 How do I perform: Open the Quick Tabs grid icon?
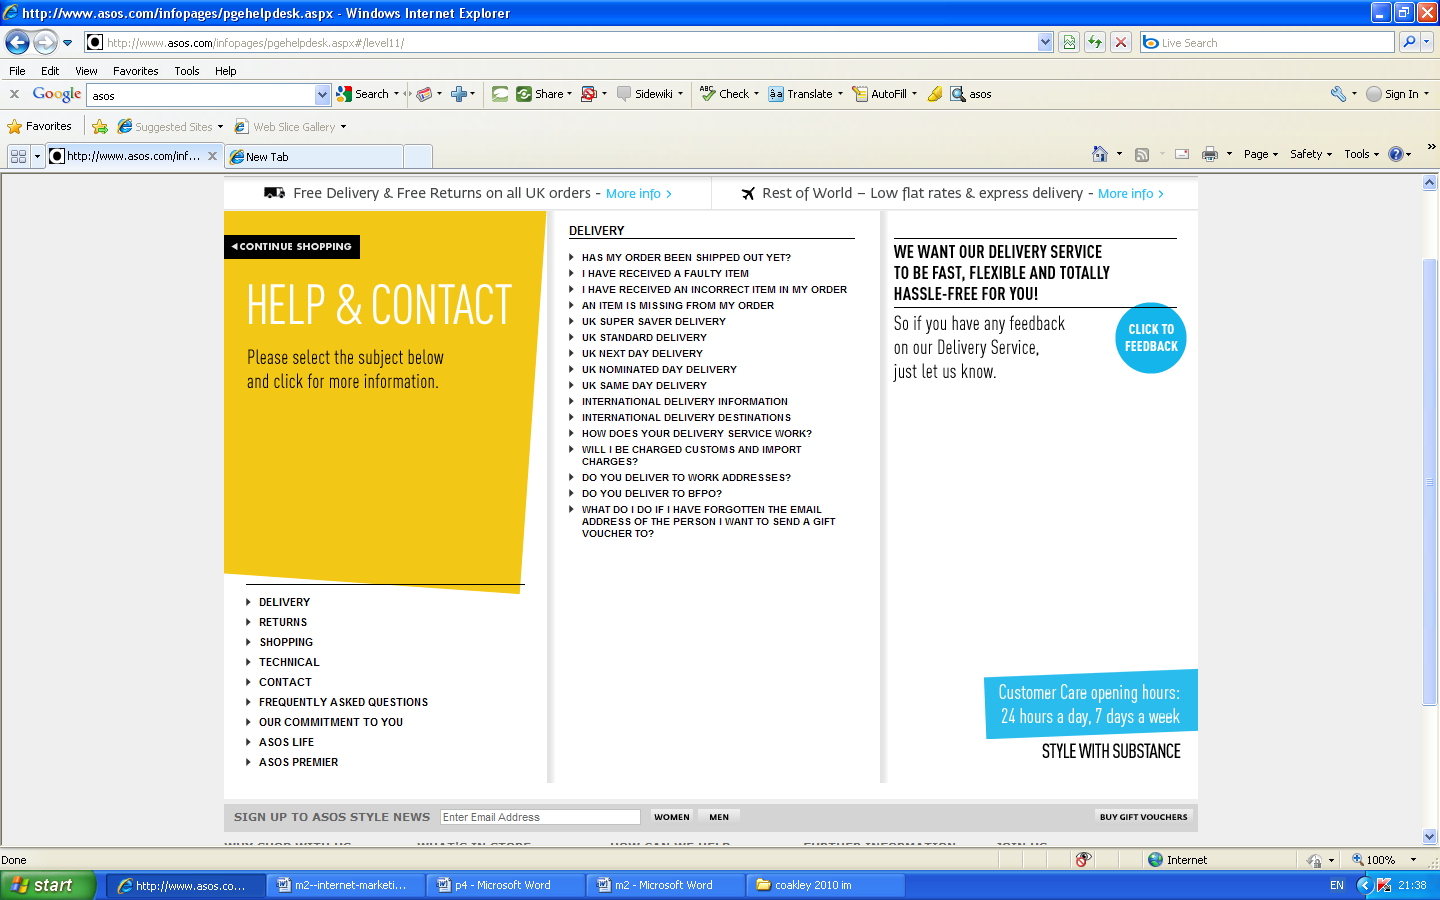(18, 156)
